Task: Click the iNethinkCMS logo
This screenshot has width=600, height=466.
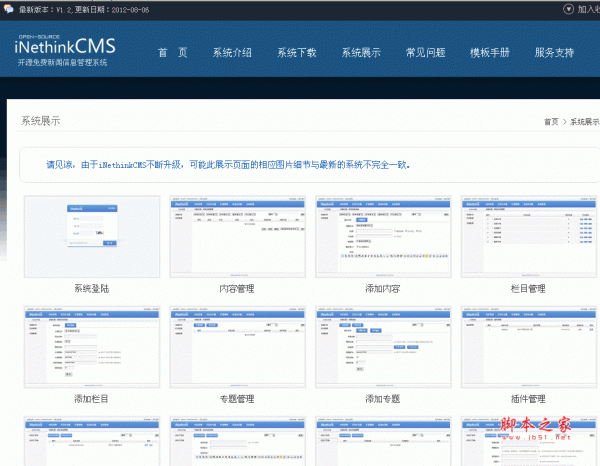Action: (65, 51)
